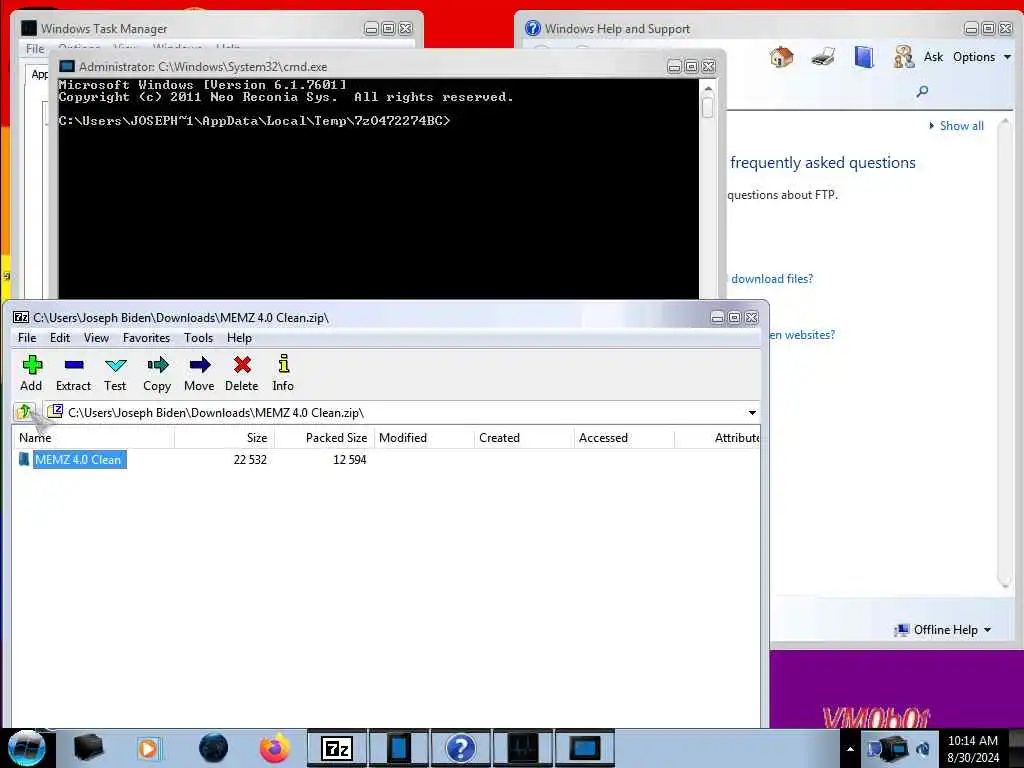Click the 'download files?' help link

tap(772, 279)
